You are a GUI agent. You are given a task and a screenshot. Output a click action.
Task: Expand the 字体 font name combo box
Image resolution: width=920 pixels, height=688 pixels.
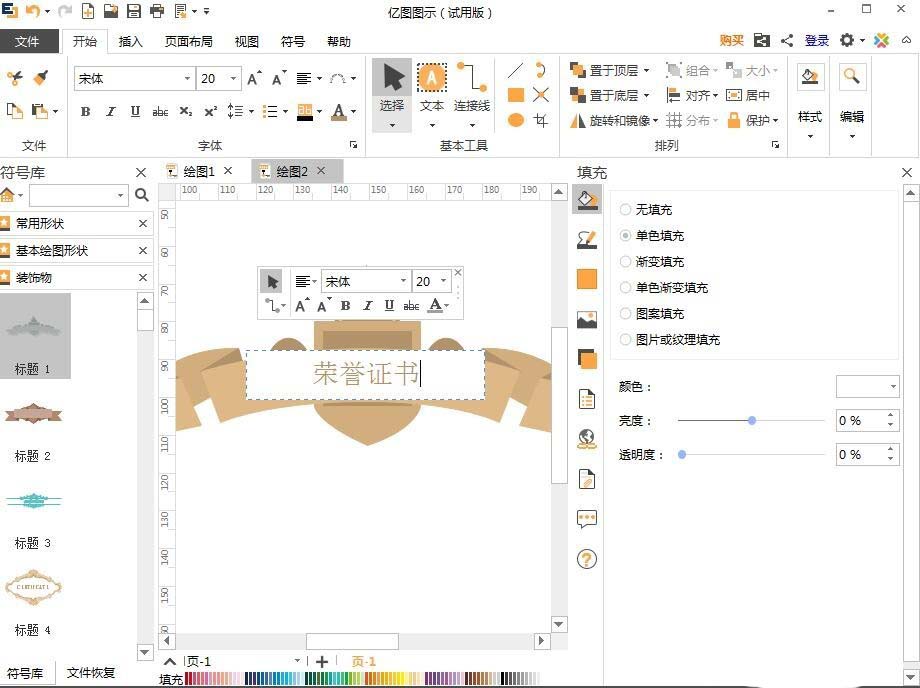[189, 78]
